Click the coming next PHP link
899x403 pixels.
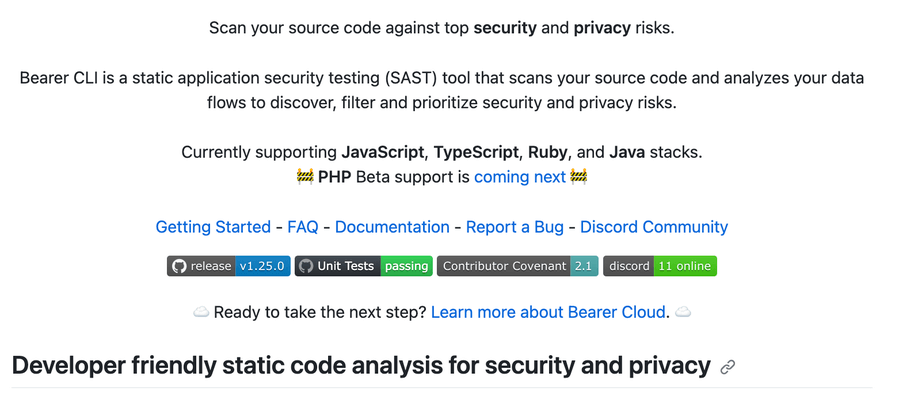[x=520, y=177]
